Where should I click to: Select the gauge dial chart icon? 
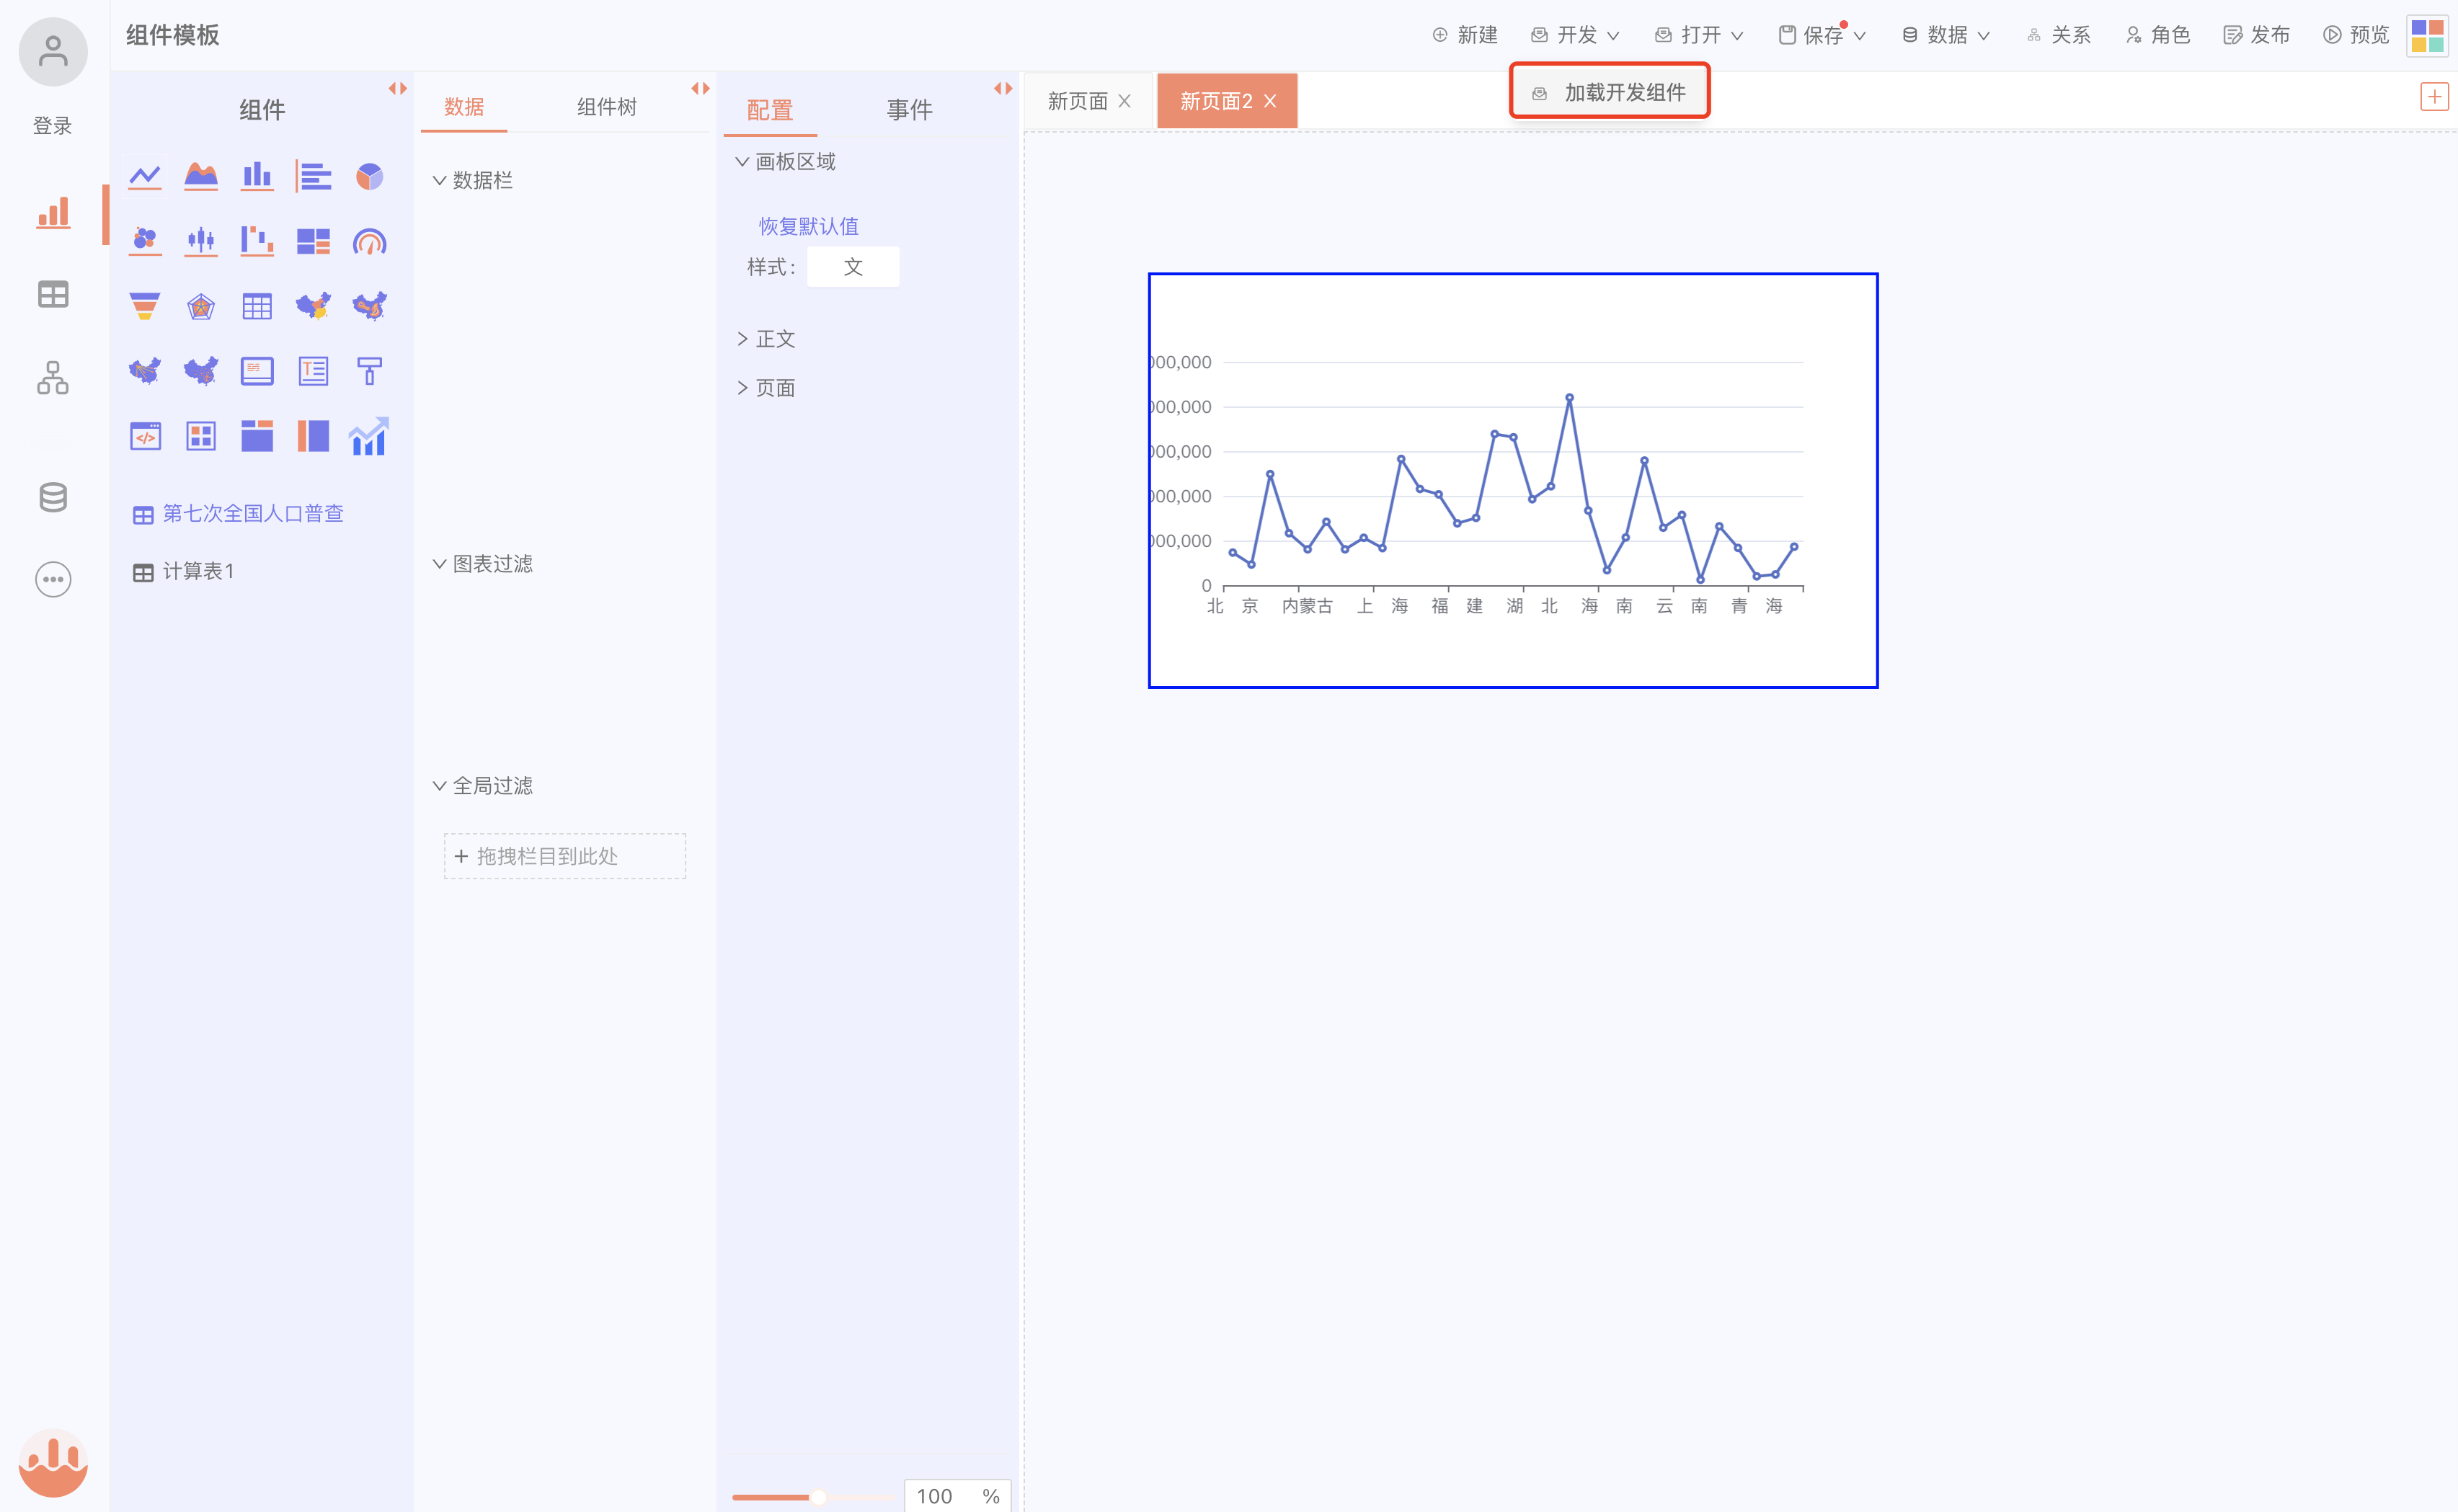[x=369, y=241]
